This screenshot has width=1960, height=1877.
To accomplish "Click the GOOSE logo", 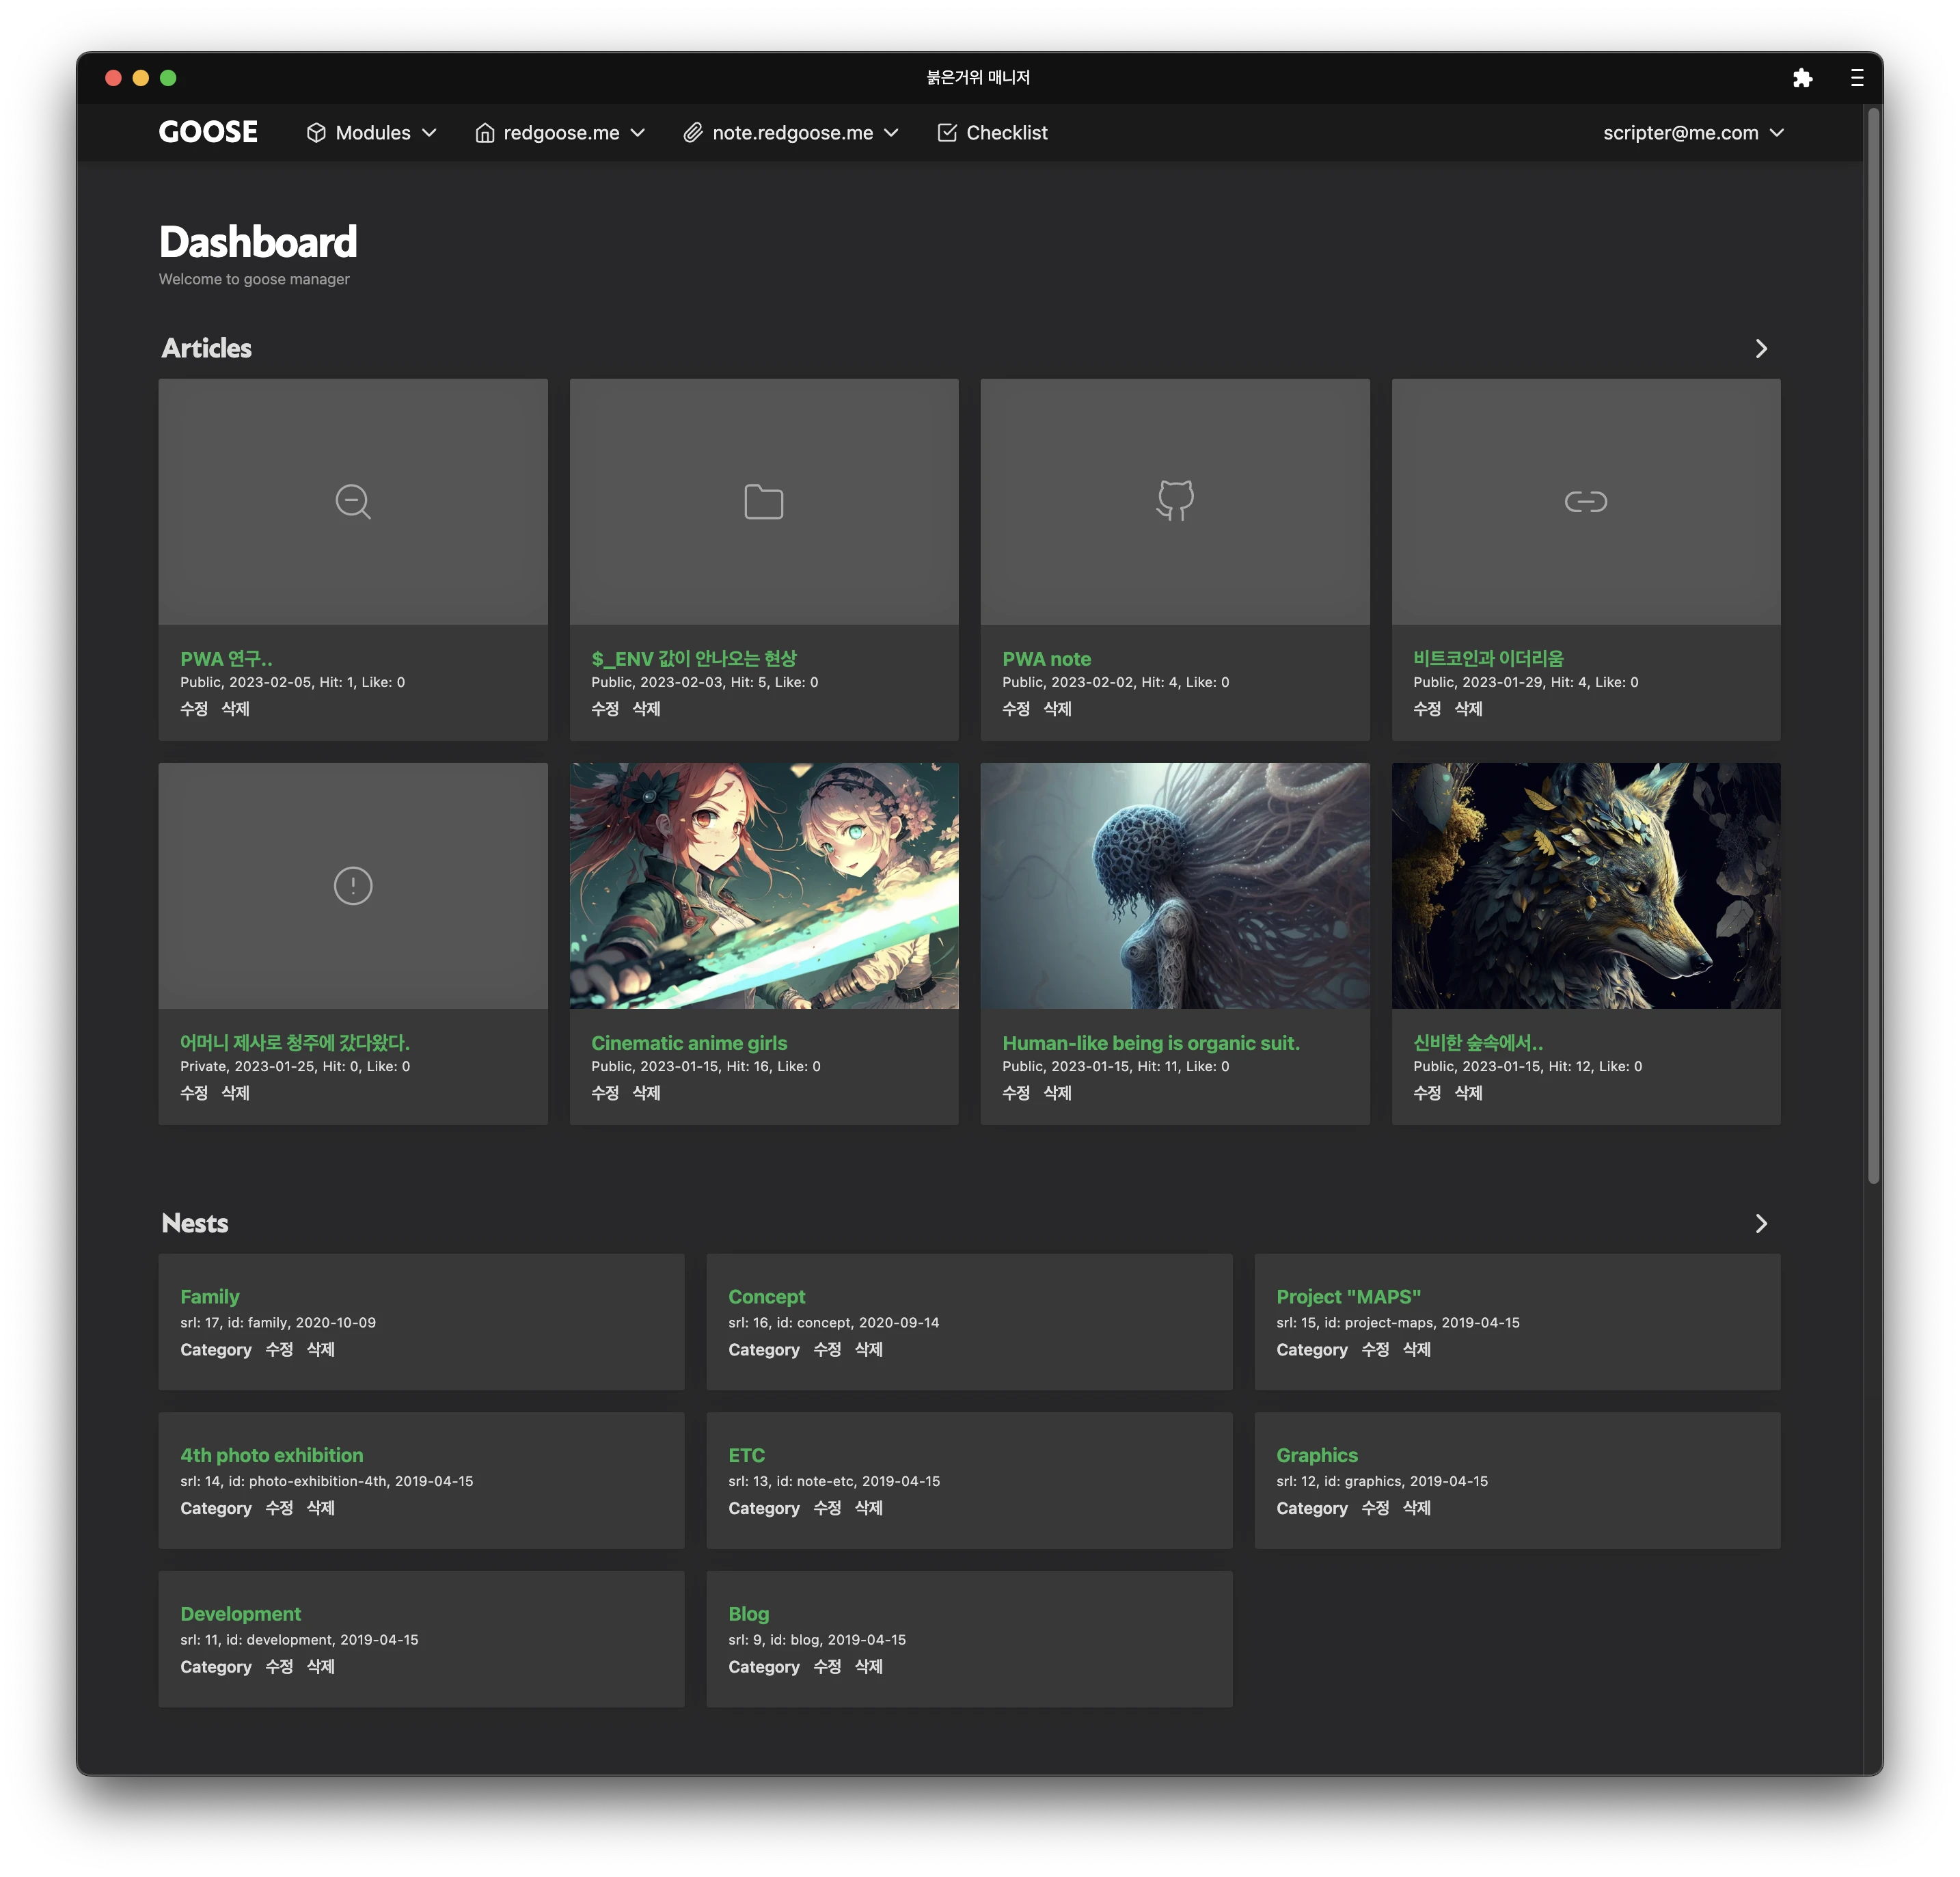I will tap(208, 132).
